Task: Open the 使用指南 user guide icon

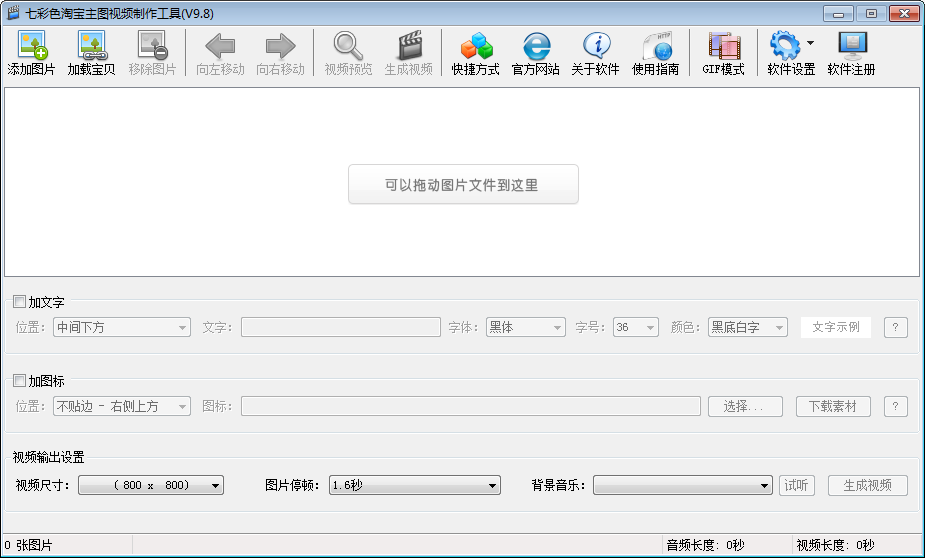Action: tap(655, 53)
